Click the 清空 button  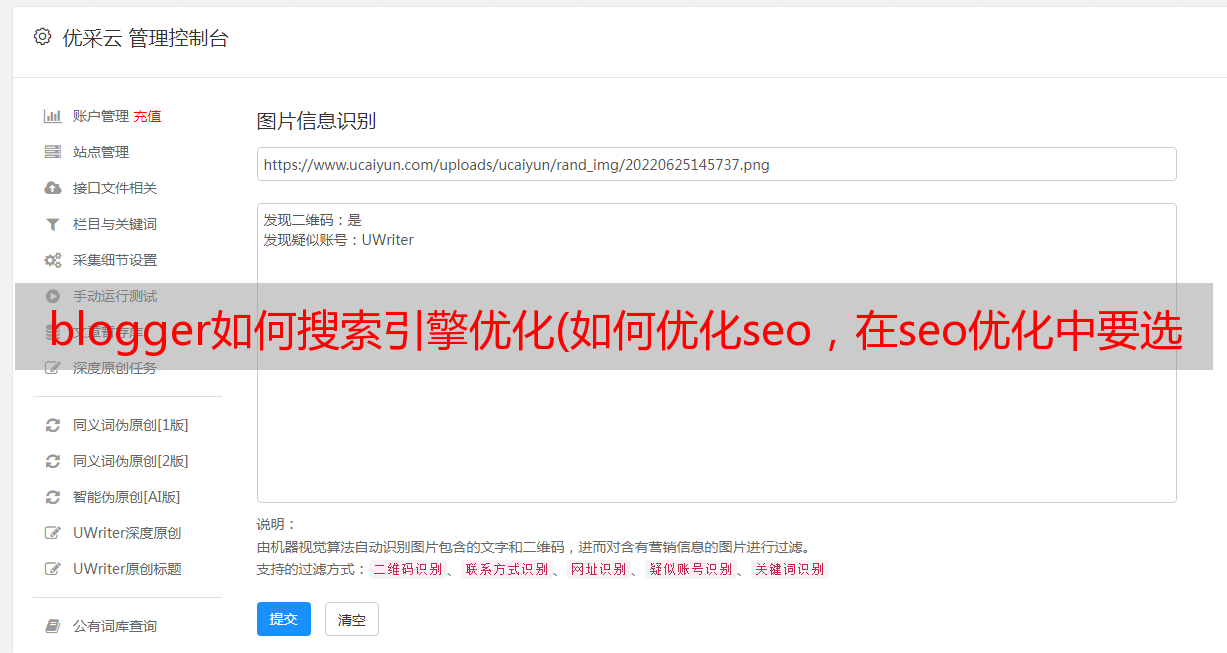click(352, 620)
